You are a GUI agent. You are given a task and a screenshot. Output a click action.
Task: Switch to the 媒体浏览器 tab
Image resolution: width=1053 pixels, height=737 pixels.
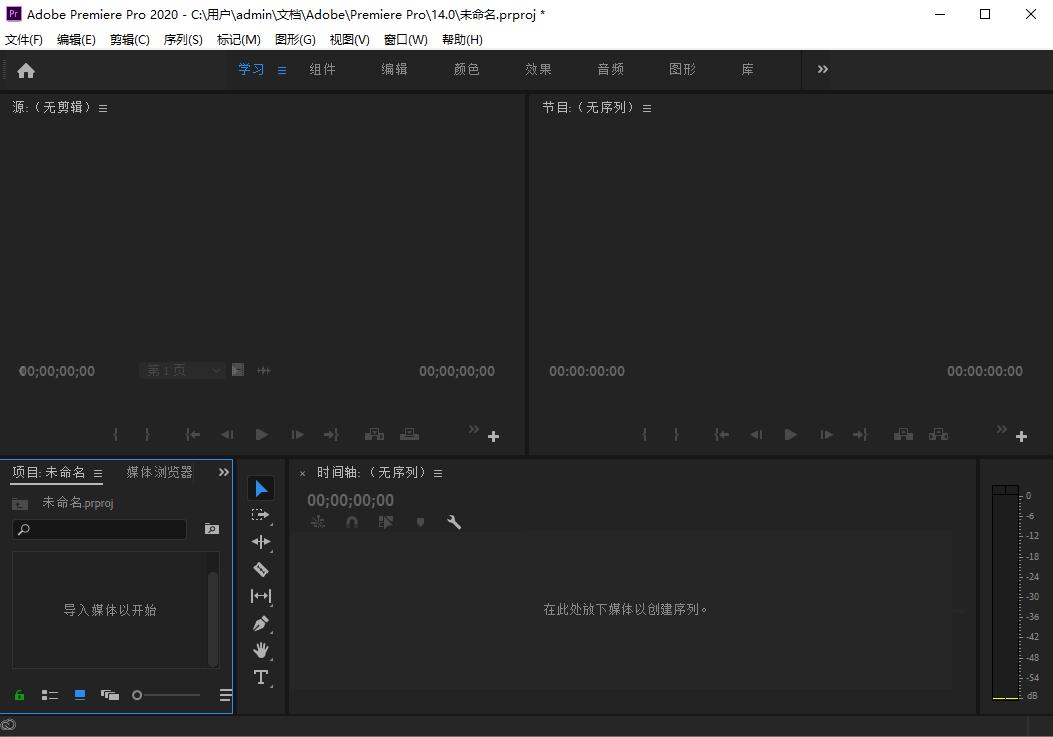pyautogui.click(x=159, y=472)
